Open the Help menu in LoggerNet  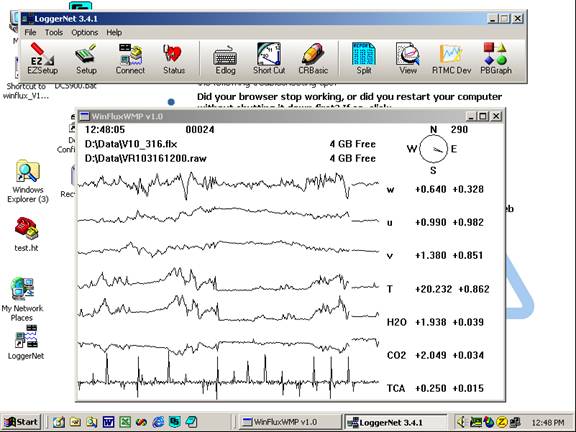click(x=114, y=32)
